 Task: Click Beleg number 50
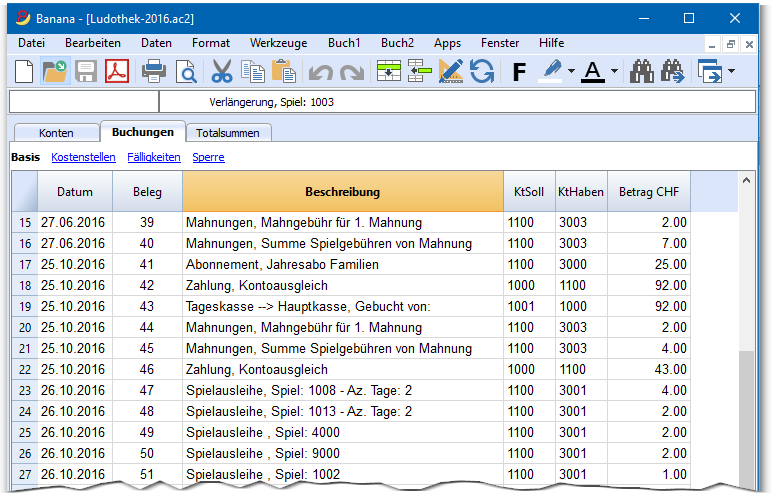pos(147,453)
